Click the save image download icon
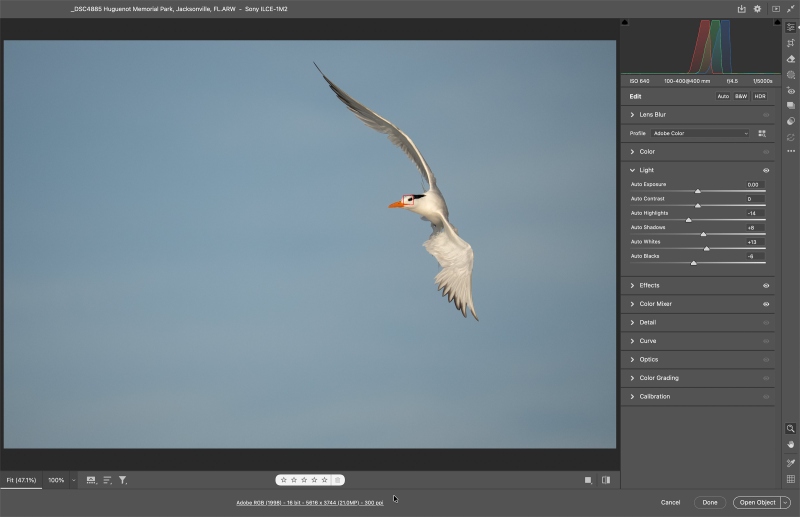800x517 pixels. coord(741,9)
